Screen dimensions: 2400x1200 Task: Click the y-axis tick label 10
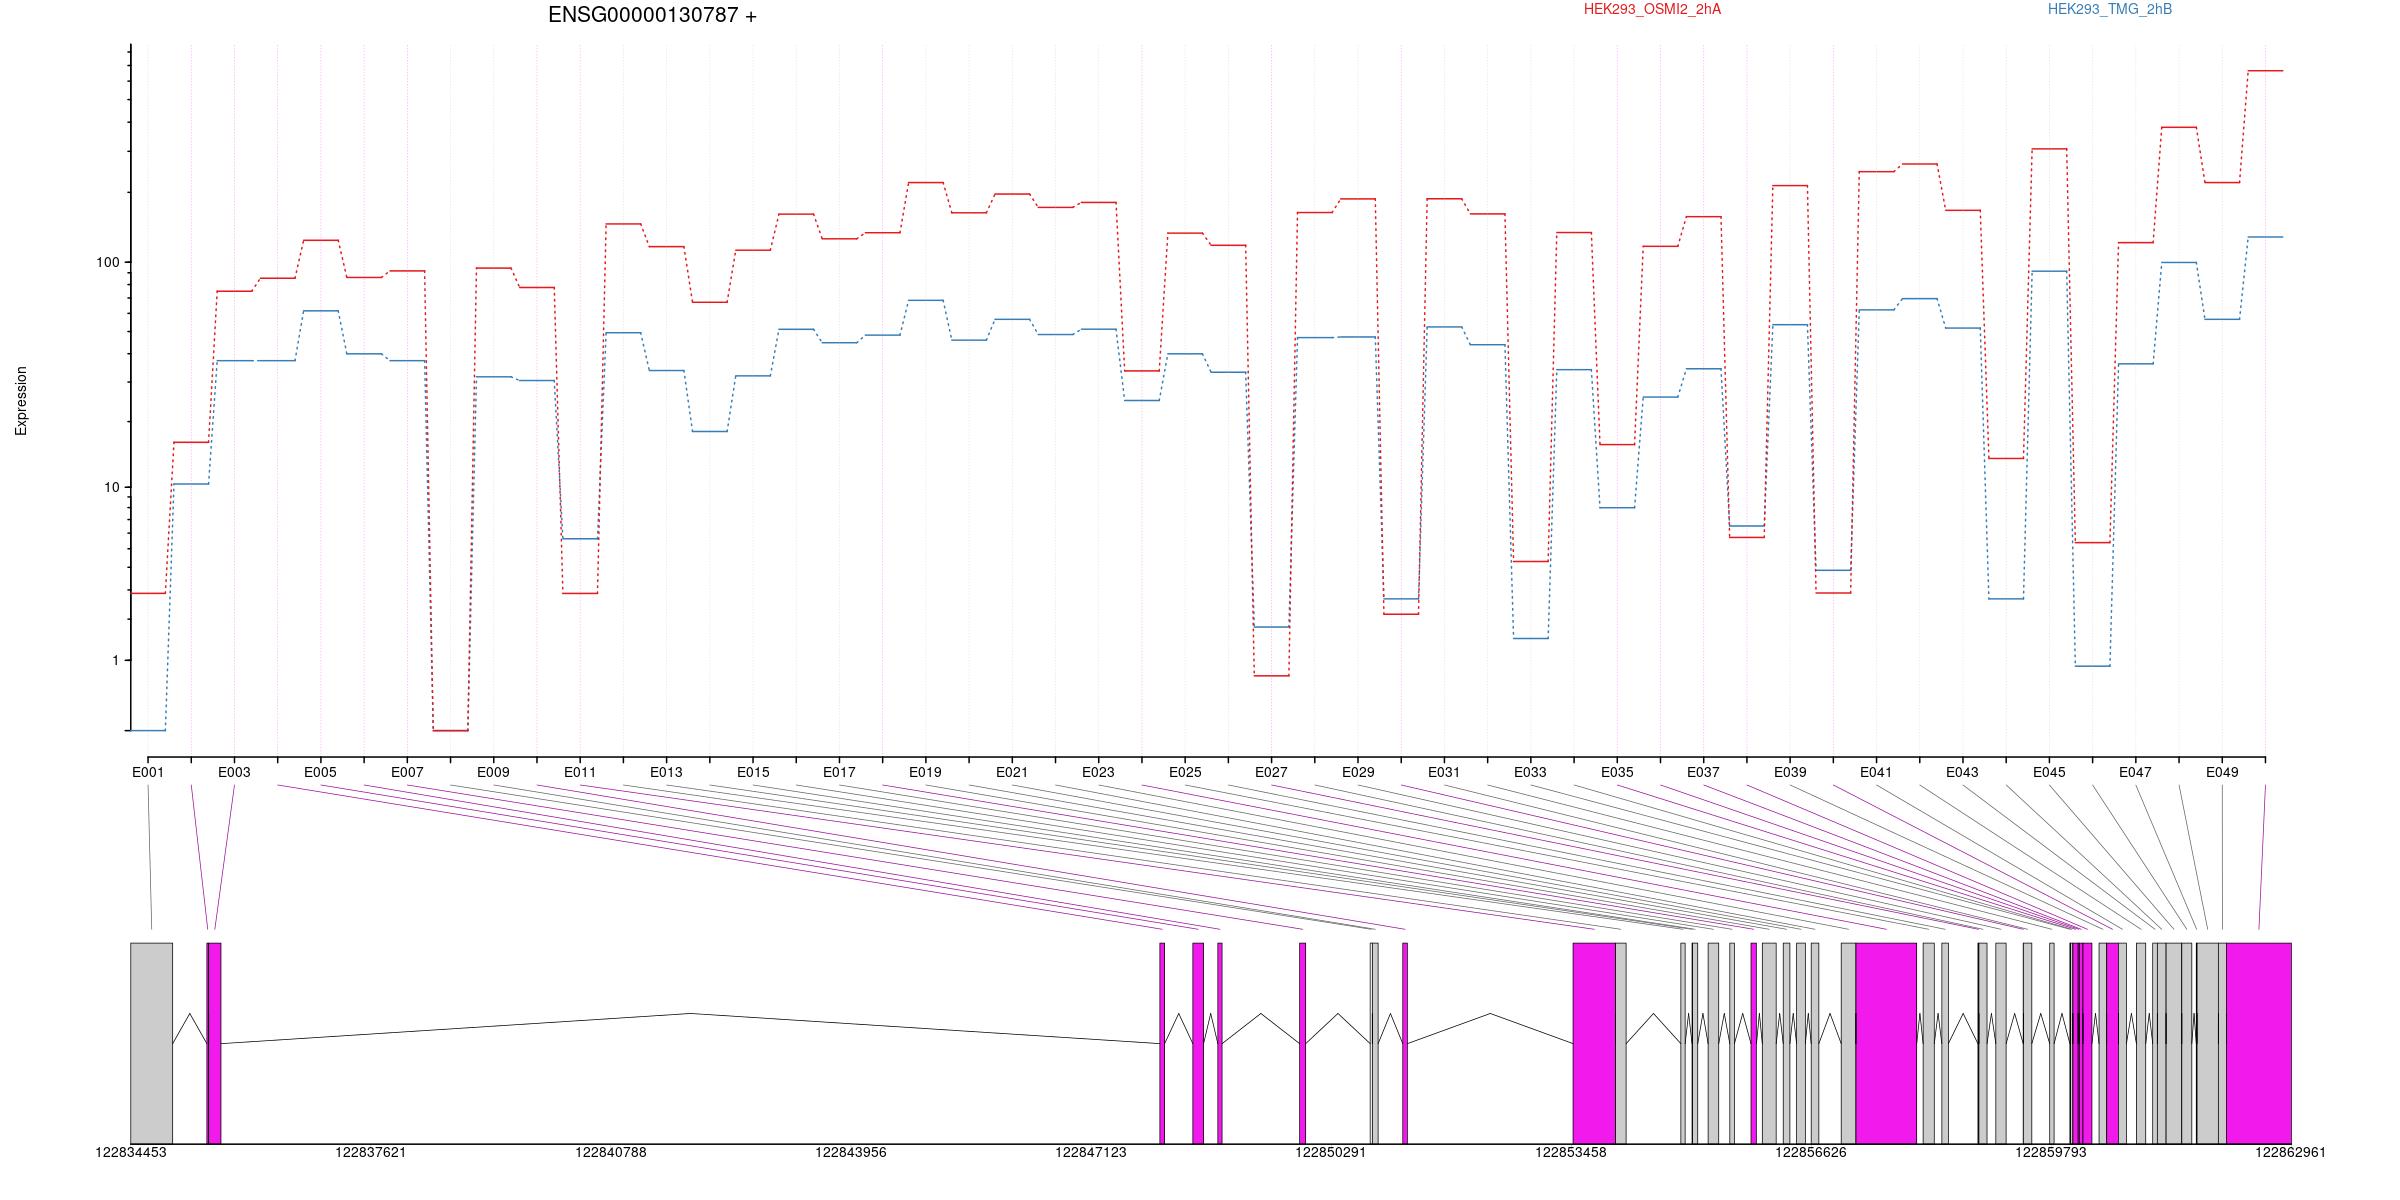tap(111, 488)
